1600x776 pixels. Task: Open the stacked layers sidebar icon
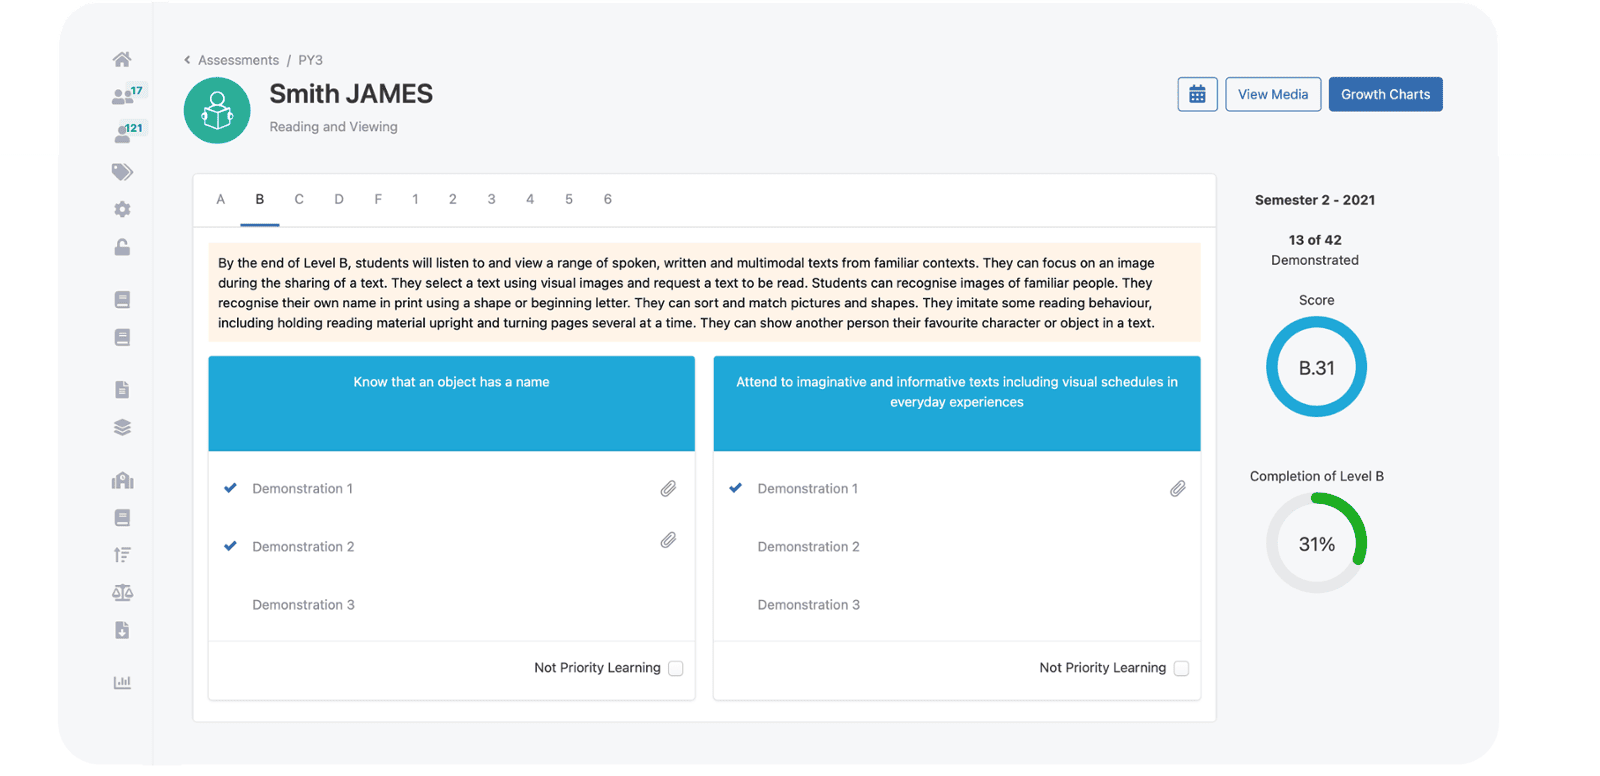(x=122, y=427)
